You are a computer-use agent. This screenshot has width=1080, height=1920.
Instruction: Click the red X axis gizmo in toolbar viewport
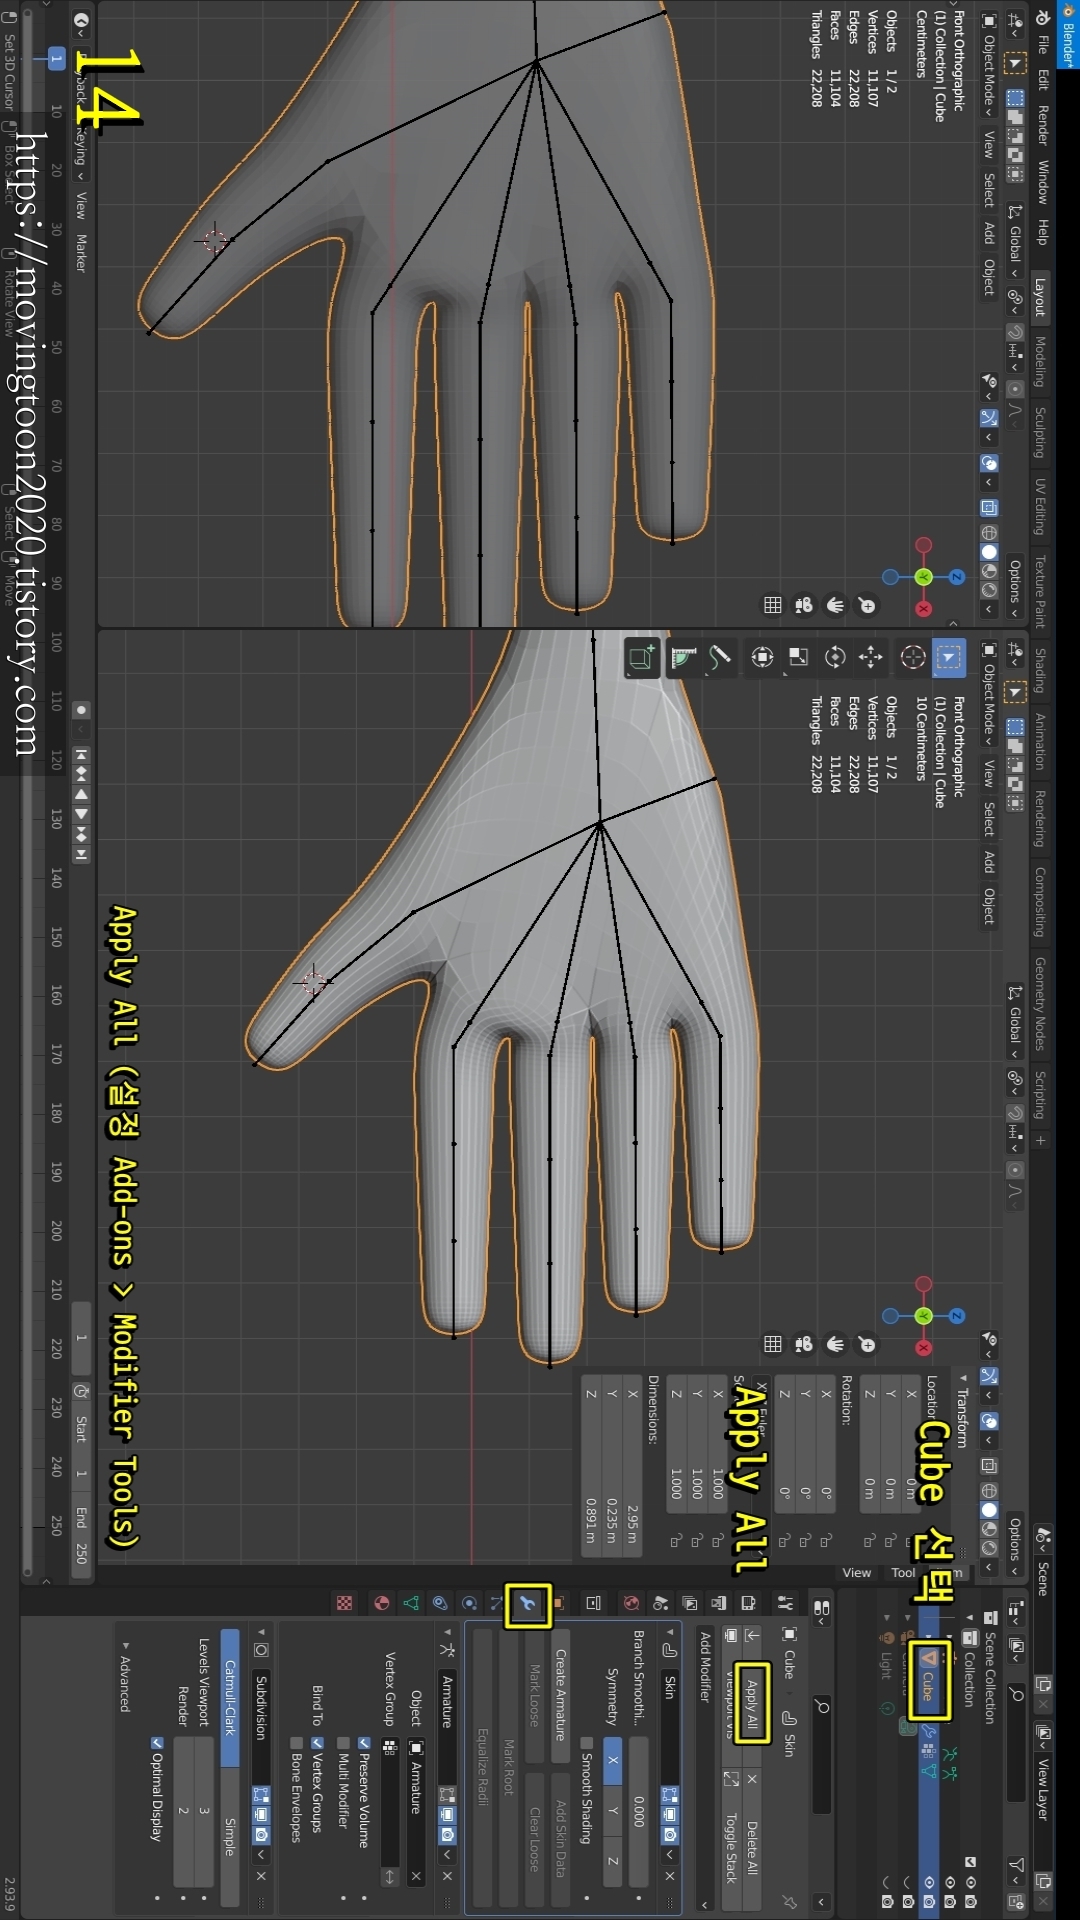tap(924, 1348)
